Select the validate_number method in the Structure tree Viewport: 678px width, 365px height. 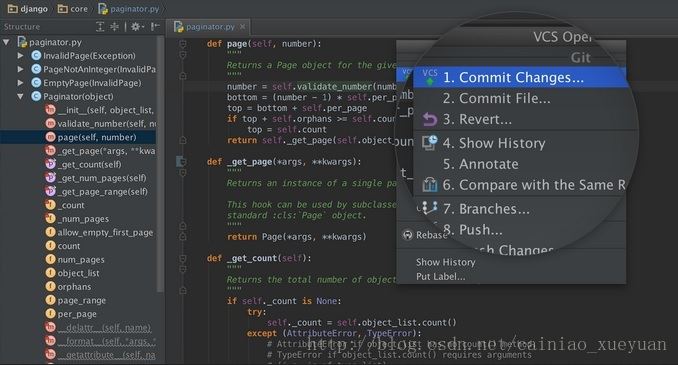(101, 124)
